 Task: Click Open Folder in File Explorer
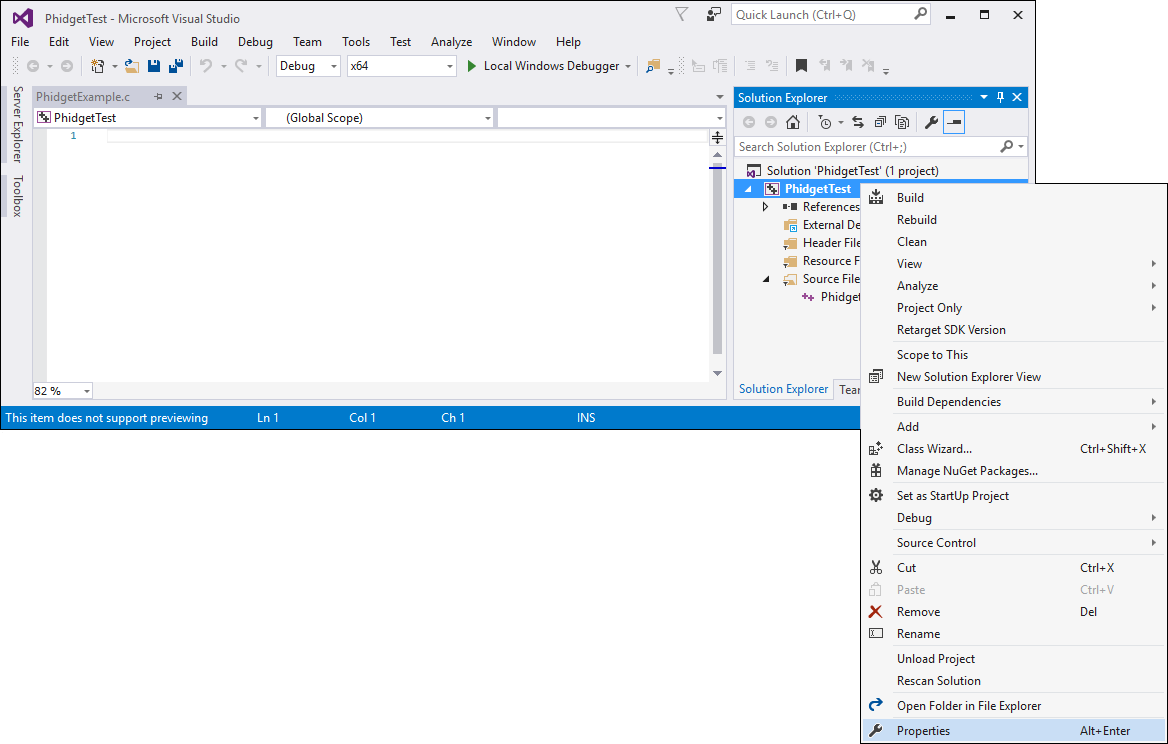point(1014,705)
